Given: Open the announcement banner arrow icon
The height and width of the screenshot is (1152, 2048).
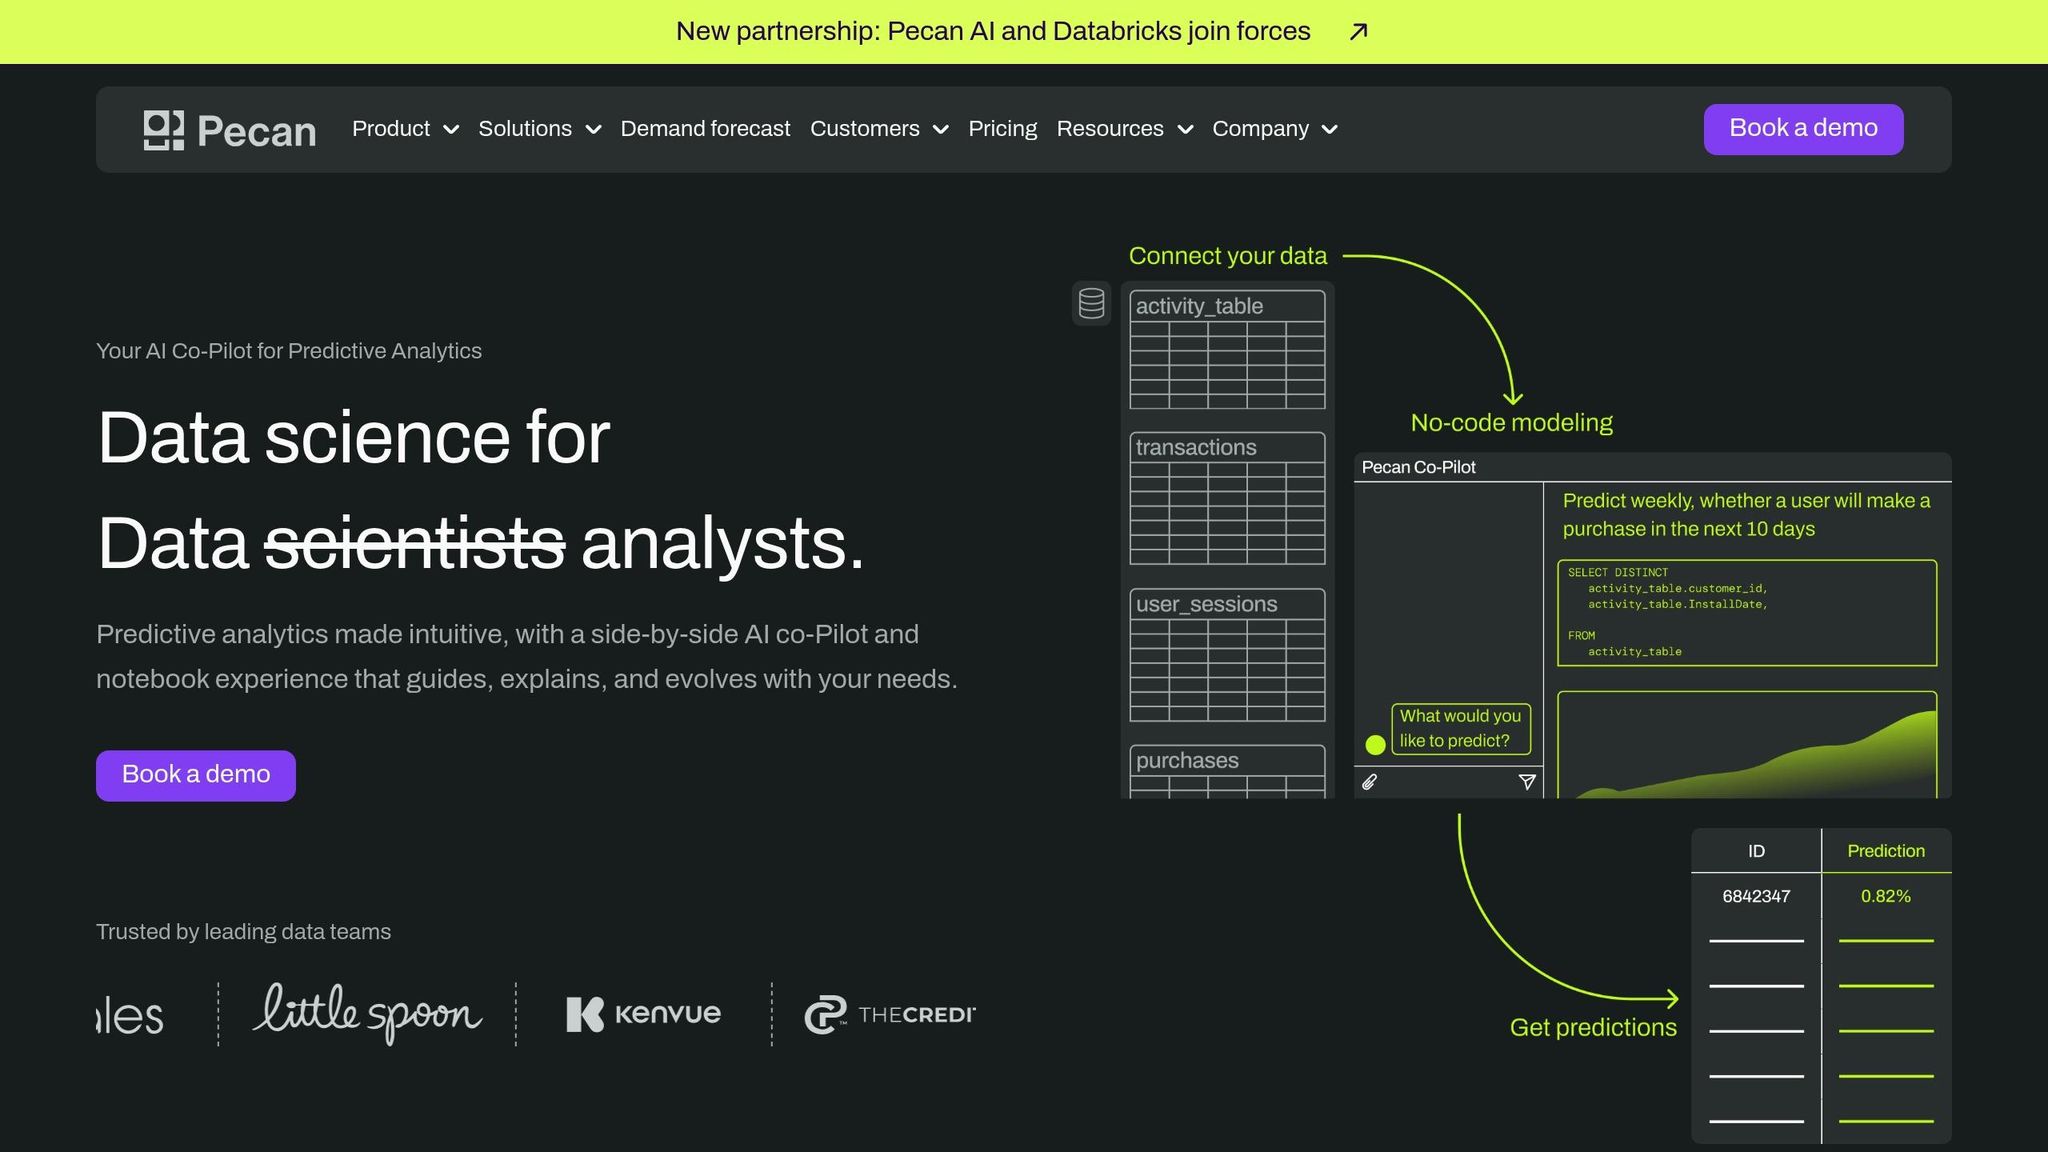Looking at the screenshot, I should pyautogui.click(x=1358, y=32).
